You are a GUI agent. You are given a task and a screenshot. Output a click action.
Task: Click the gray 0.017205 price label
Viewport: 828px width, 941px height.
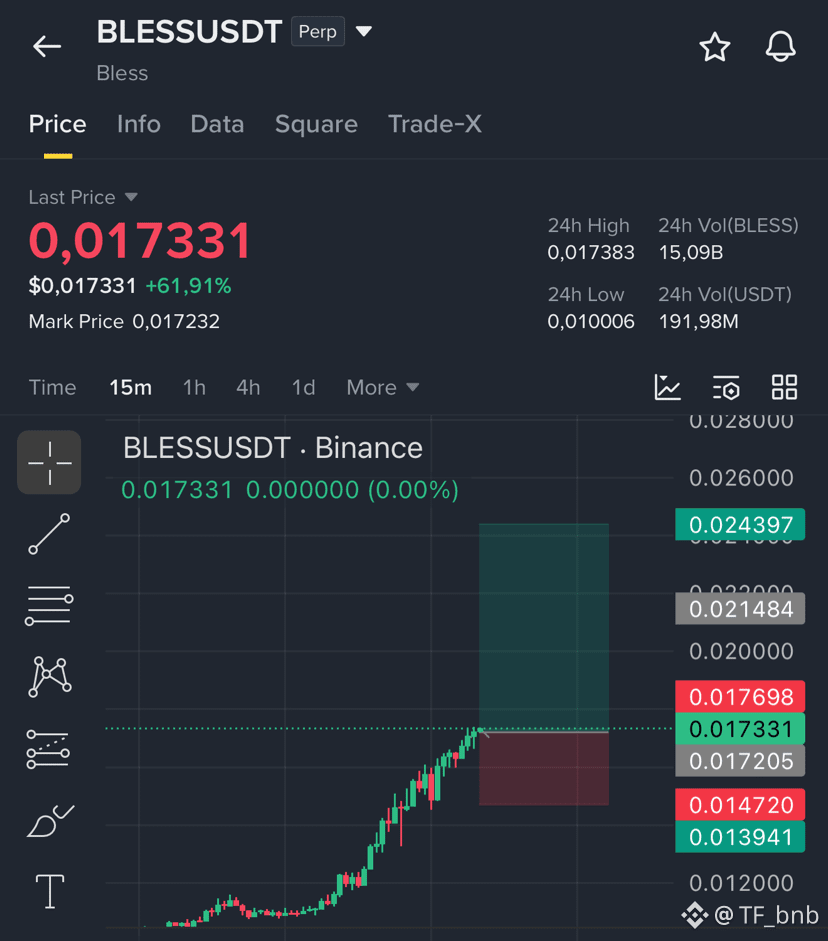[740, 761]
